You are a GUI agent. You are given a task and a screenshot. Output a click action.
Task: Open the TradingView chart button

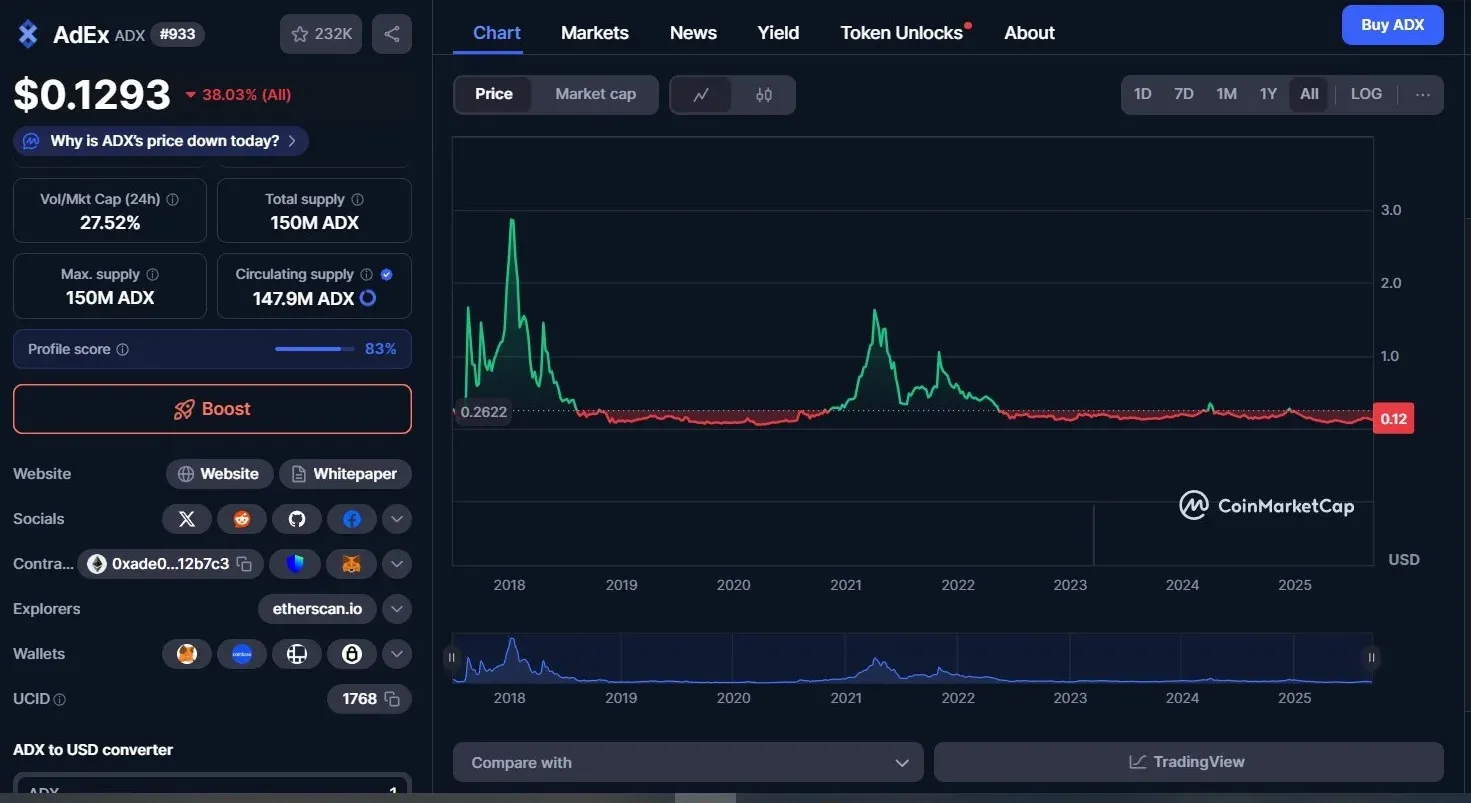click(1188, 762)
